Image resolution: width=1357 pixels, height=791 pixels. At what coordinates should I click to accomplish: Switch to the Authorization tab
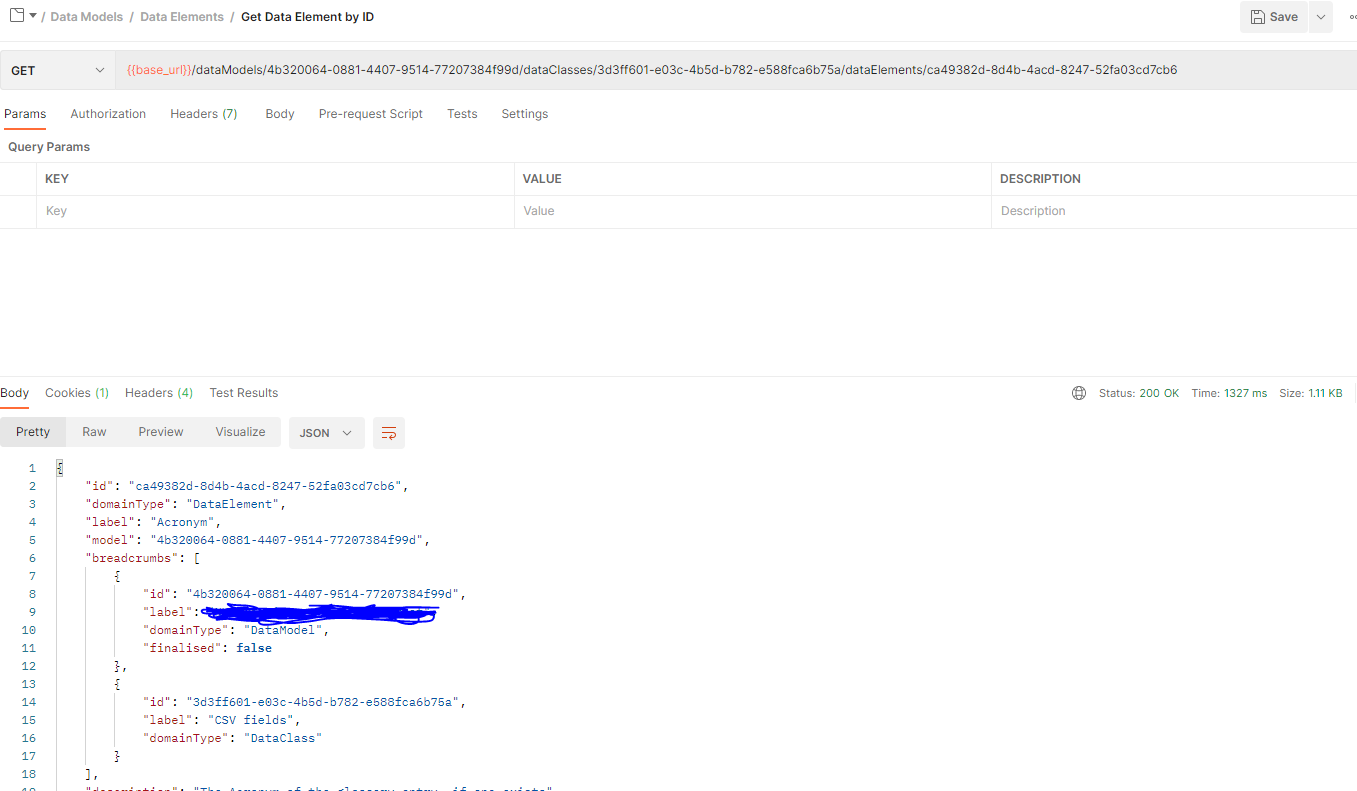click(108, 113)
